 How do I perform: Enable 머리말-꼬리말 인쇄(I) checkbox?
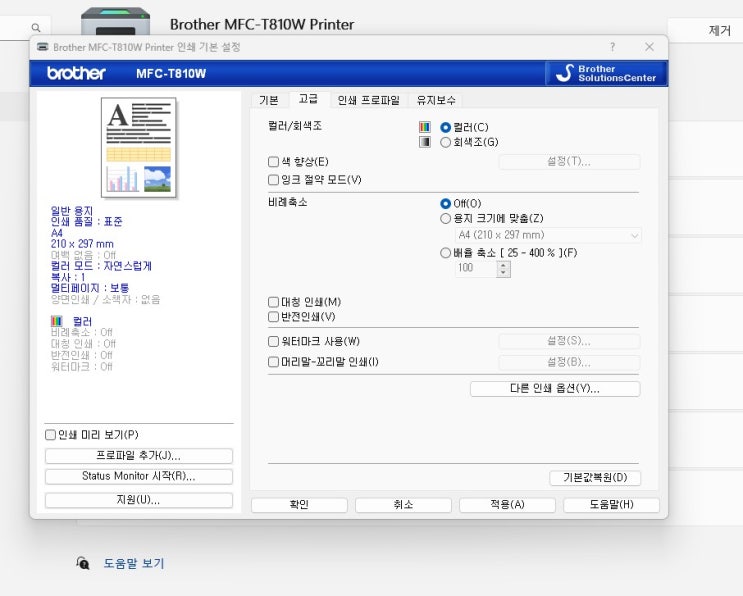coord(273,362)
